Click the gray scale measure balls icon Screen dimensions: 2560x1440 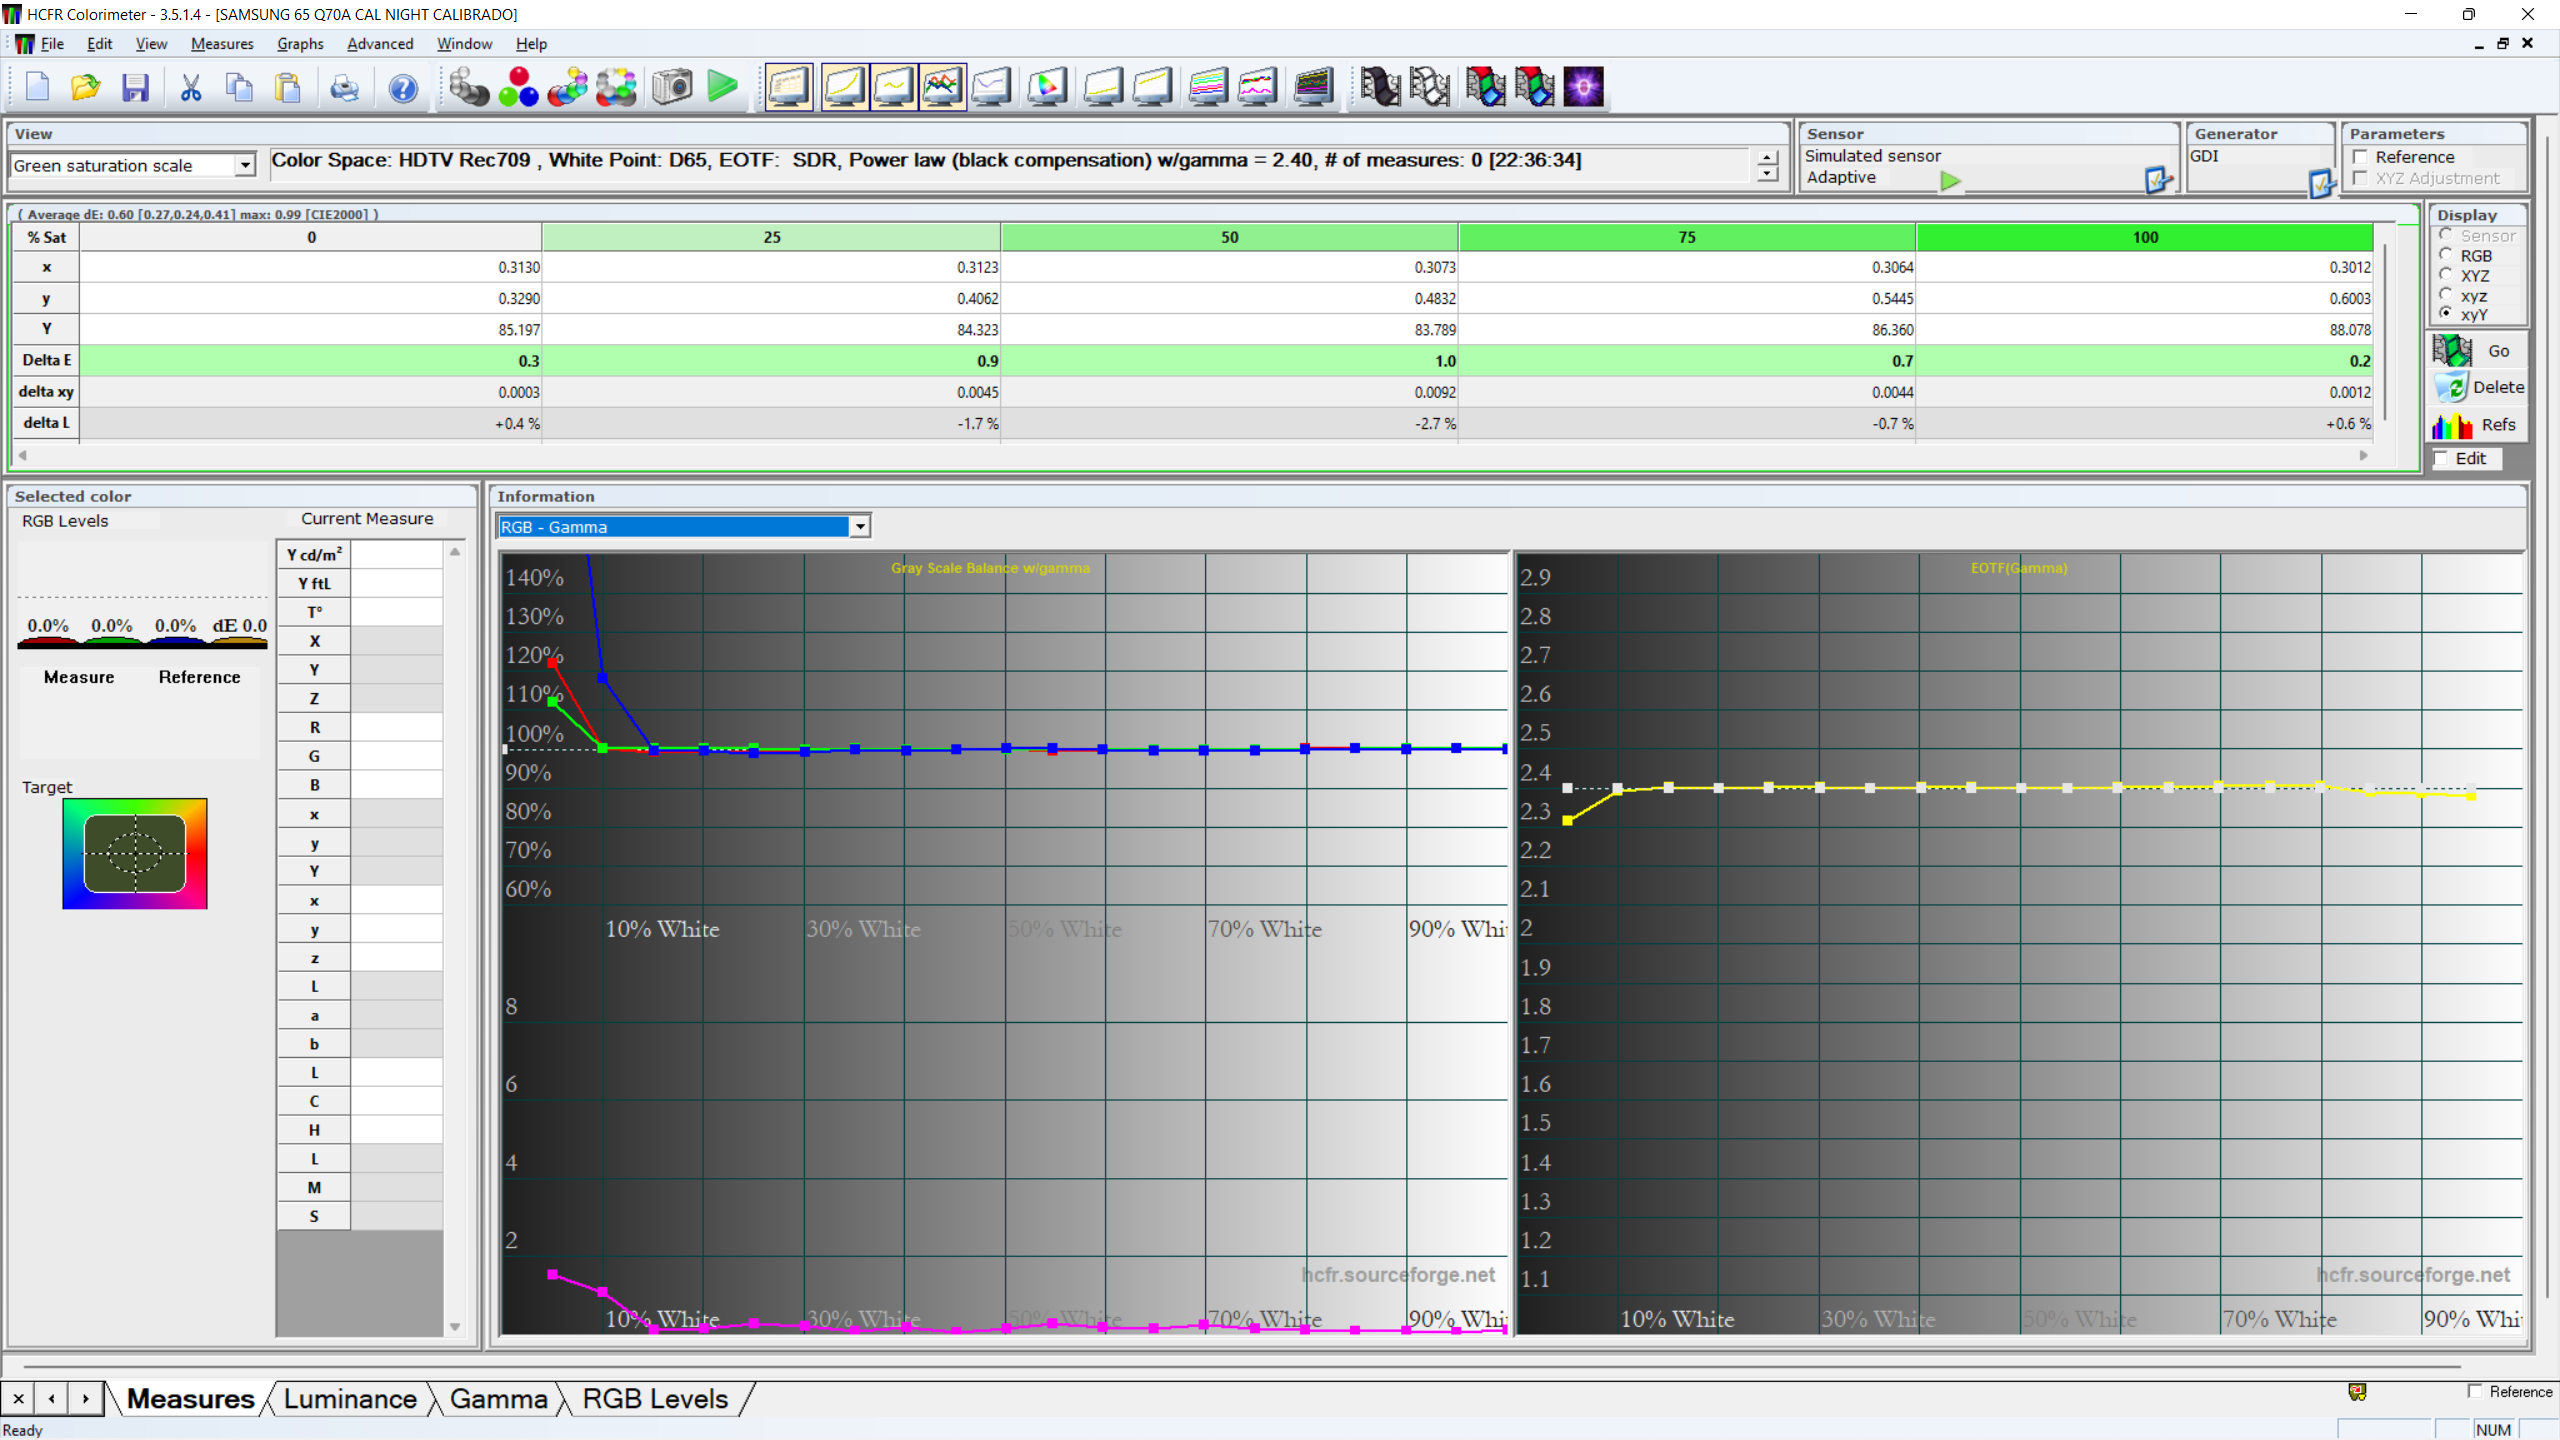pos(468,88)
